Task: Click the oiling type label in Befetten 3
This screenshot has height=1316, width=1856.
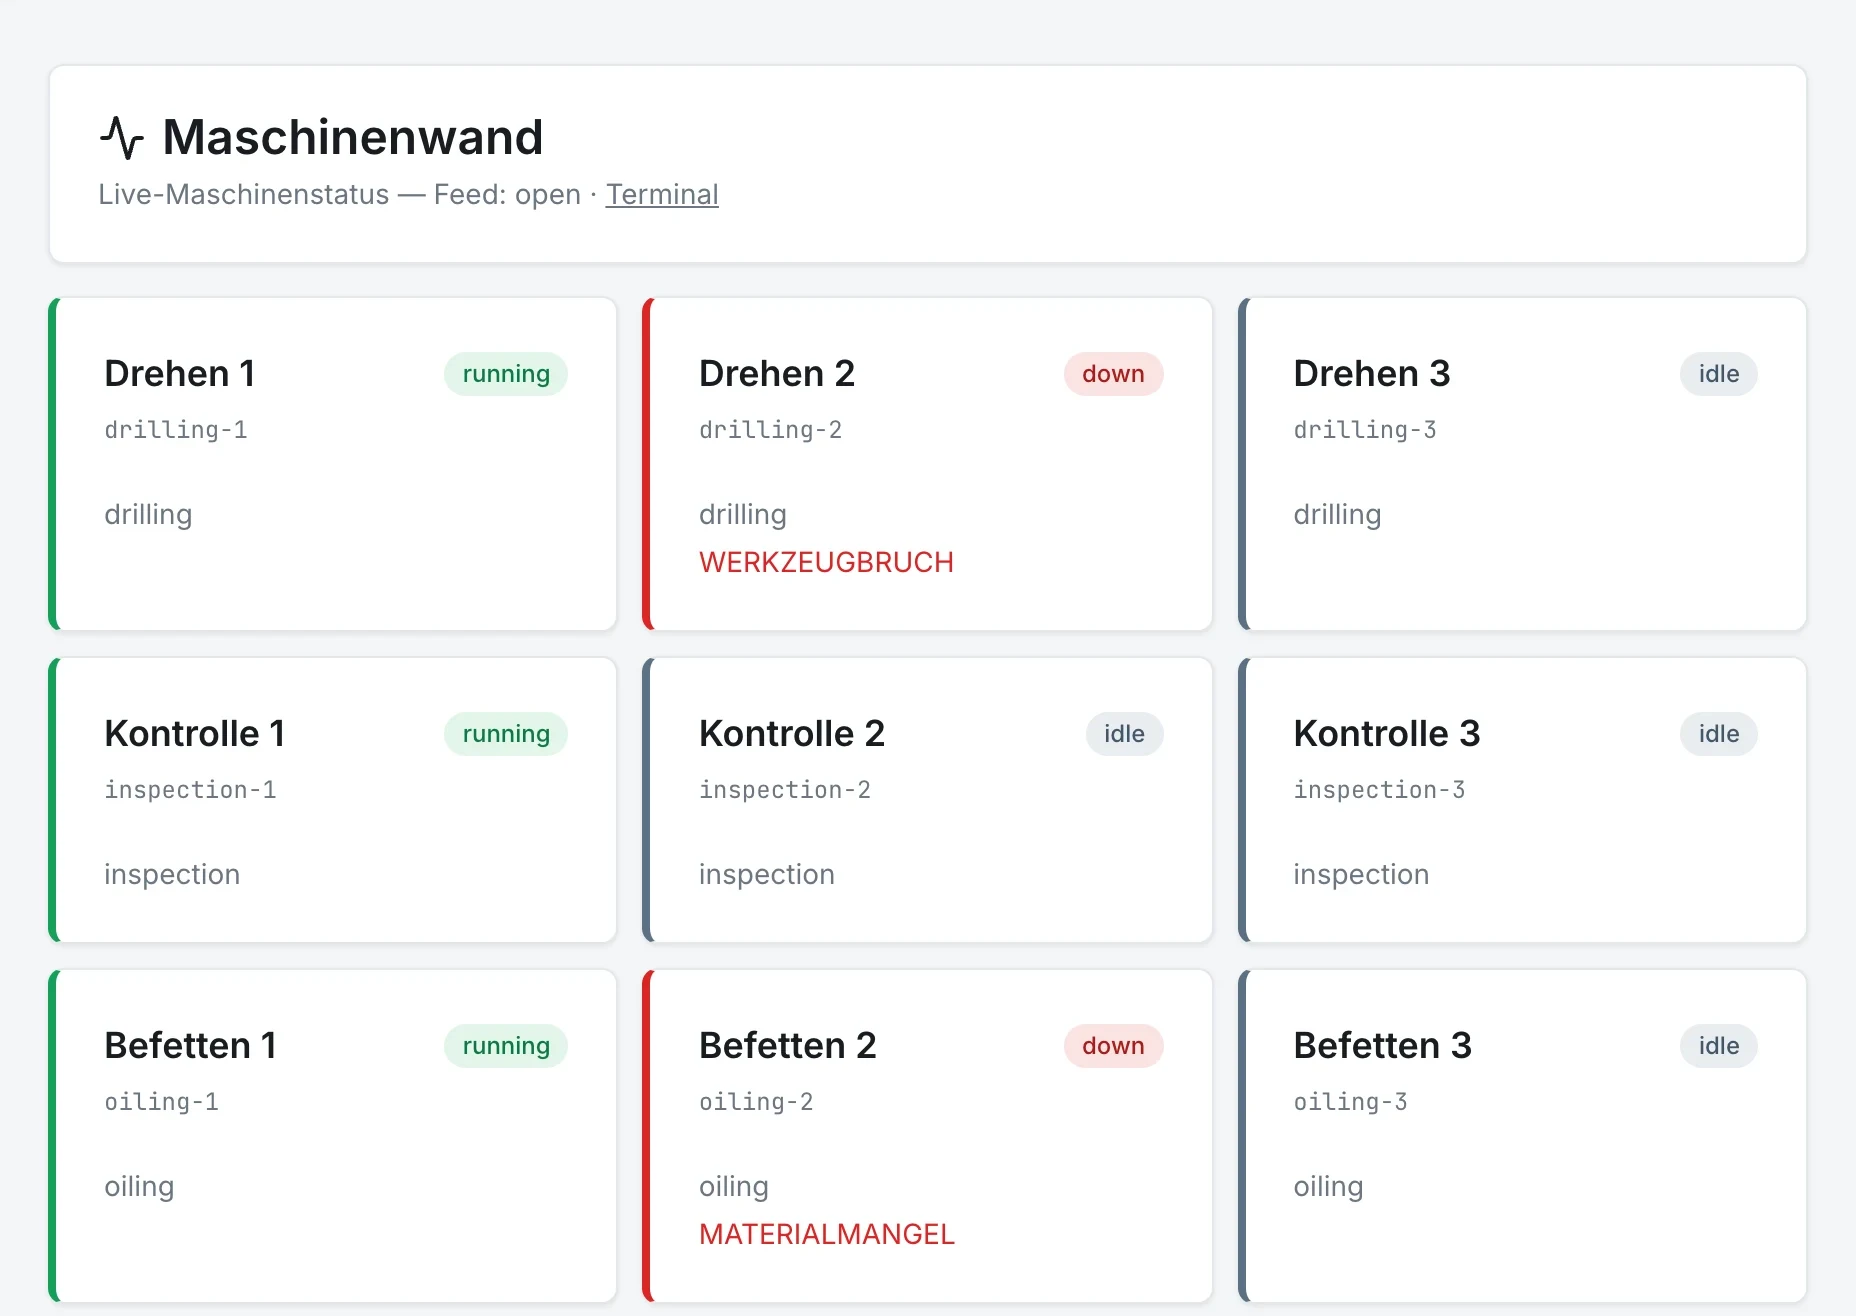Action: [x=1329, y=1187]
